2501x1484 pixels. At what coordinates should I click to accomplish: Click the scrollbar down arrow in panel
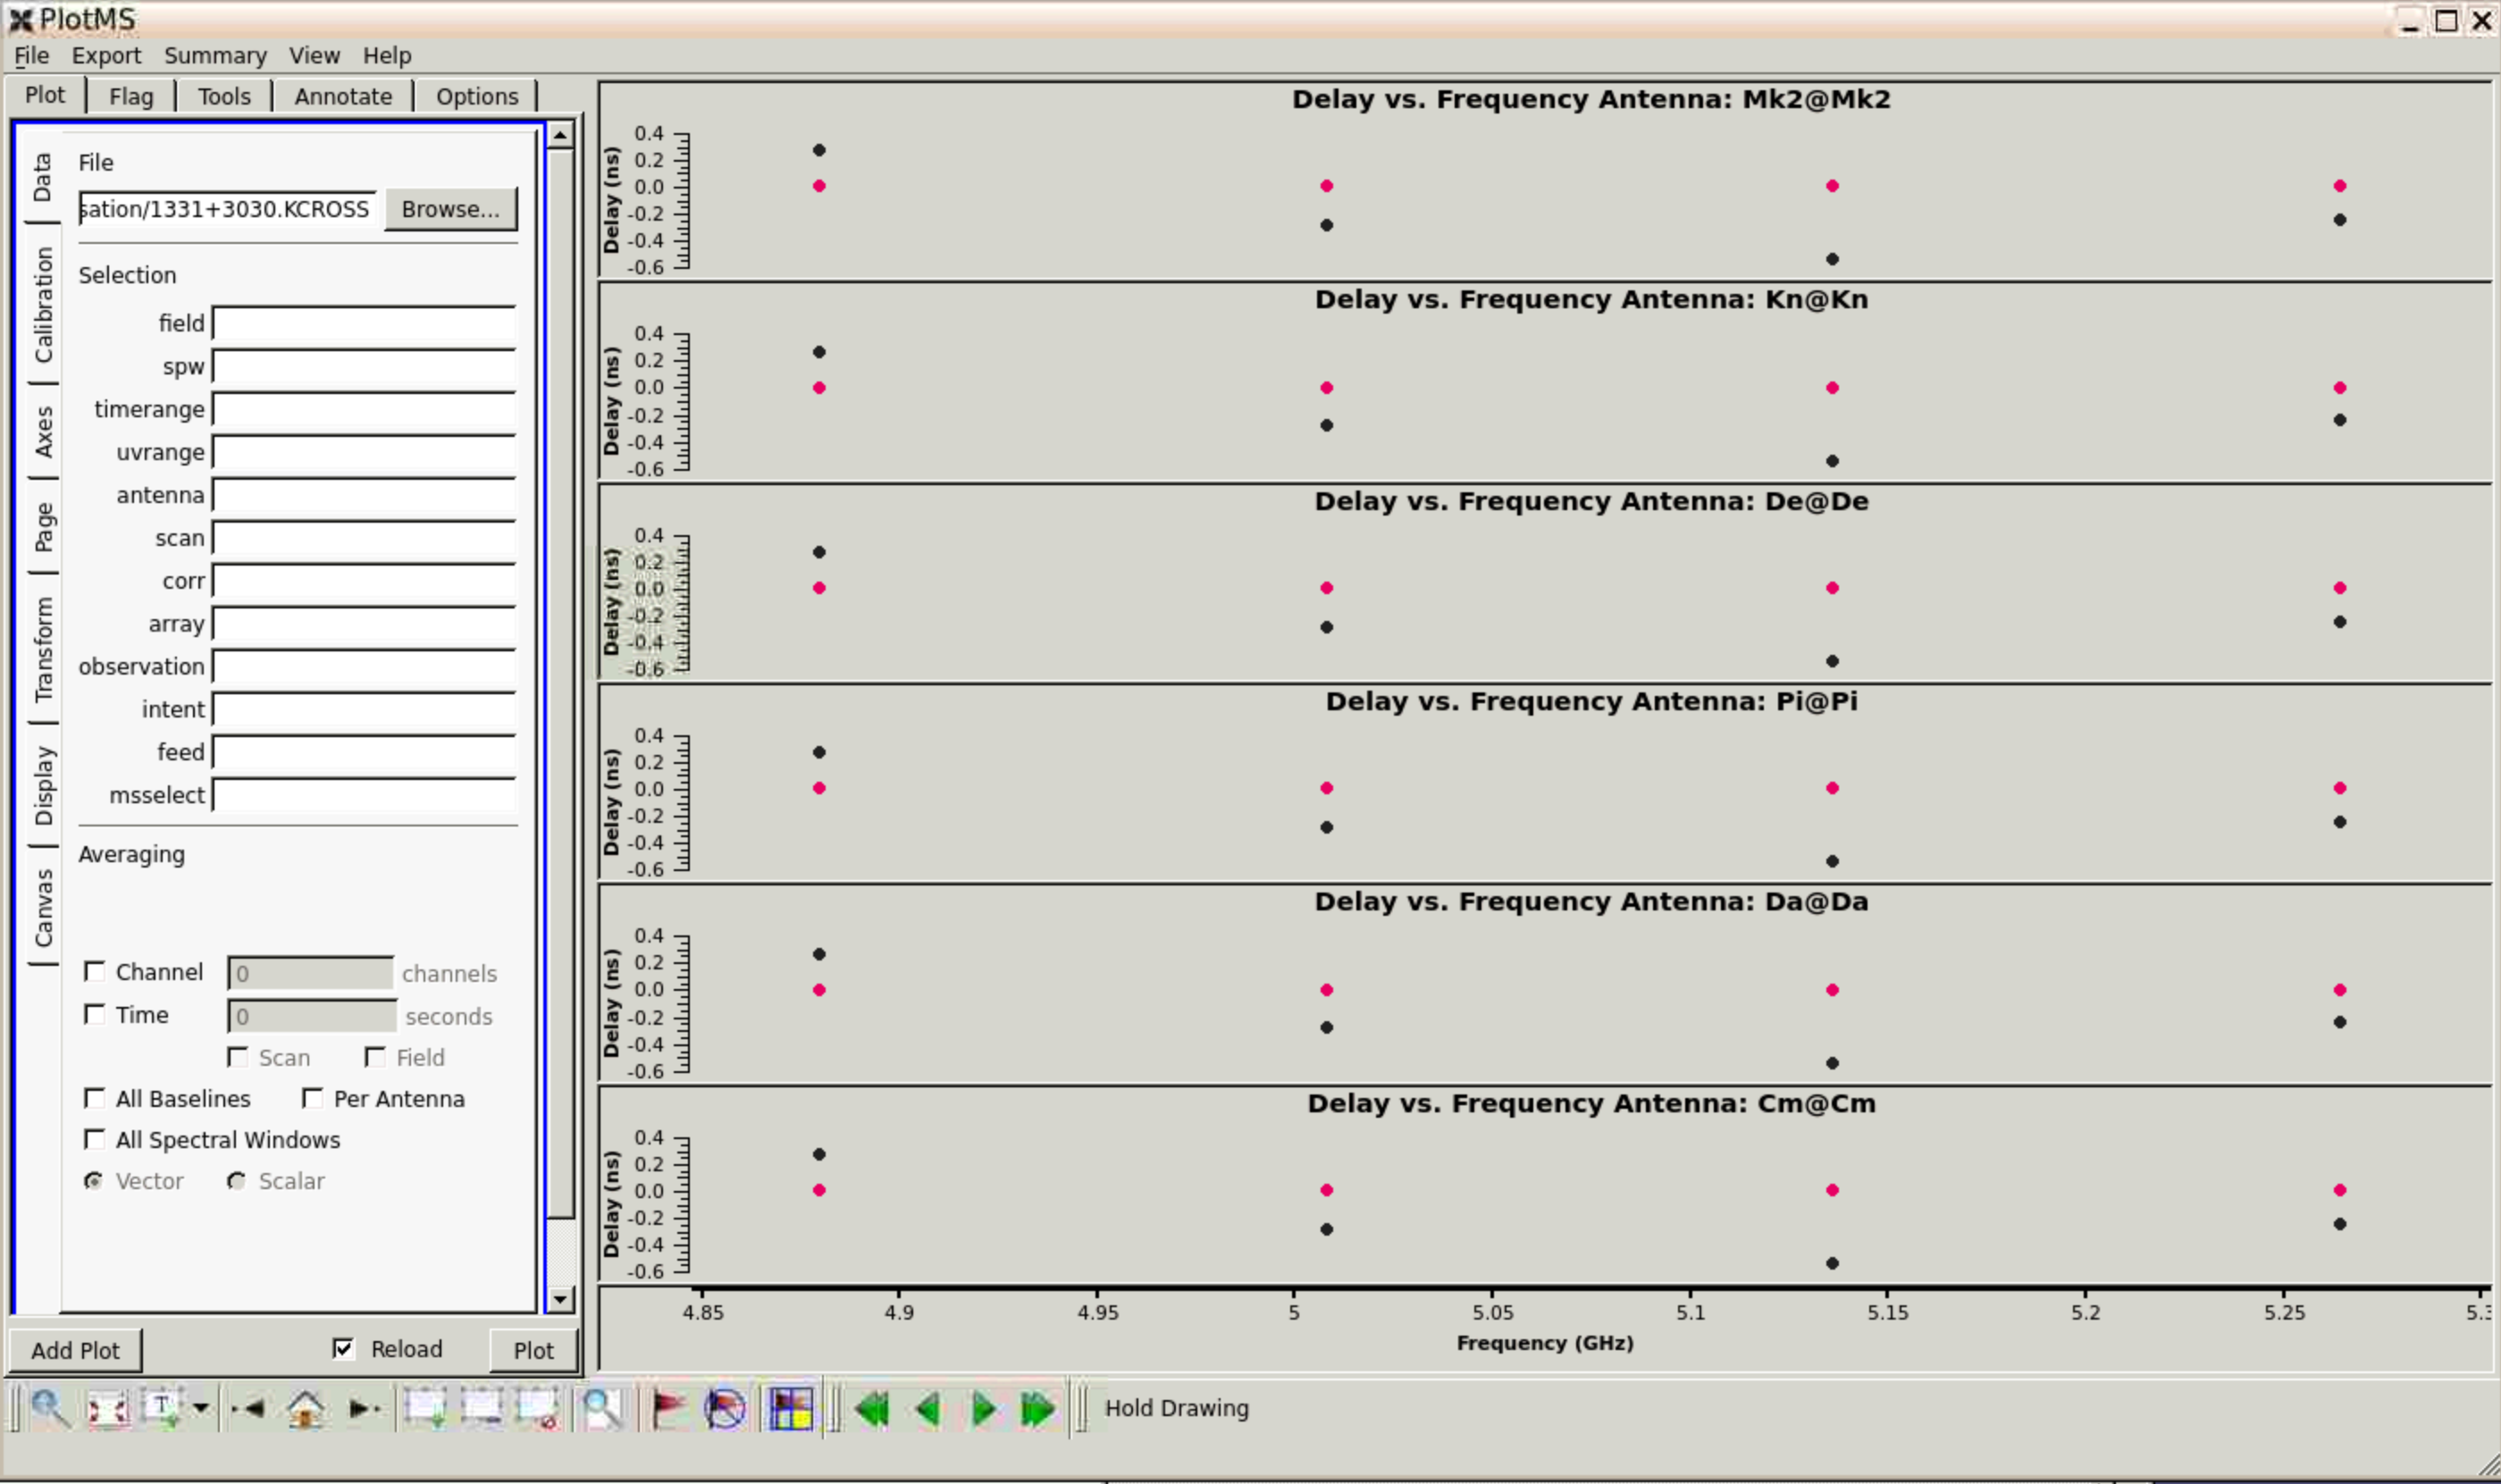pyautogui.click(x=560, y=1299)
